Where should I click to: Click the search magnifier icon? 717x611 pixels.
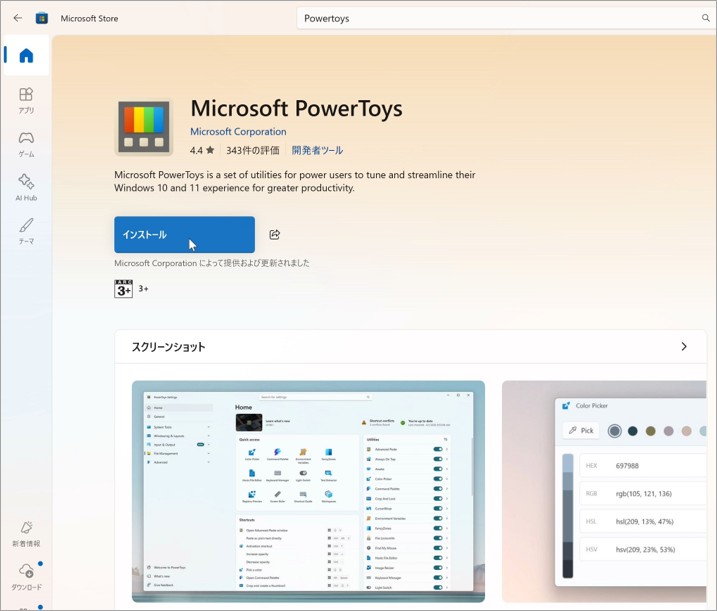(x=706, y=18)
